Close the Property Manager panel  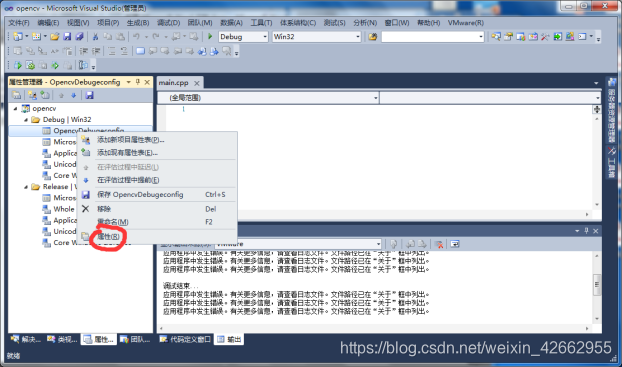[x=147, y=82]
